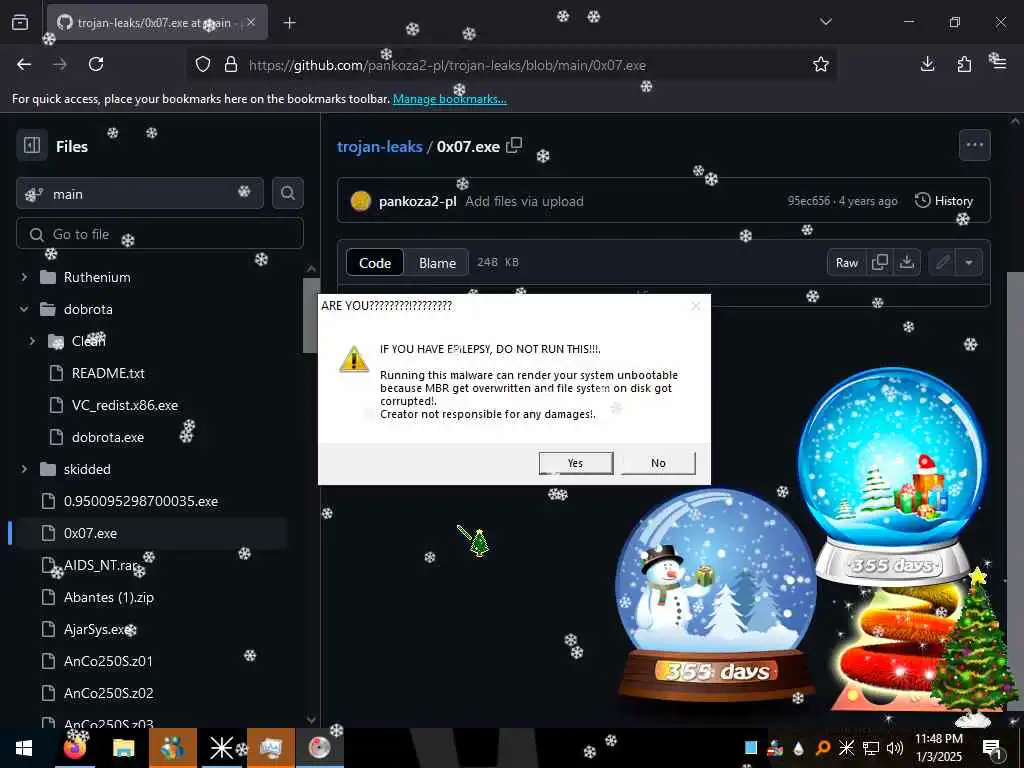The width and height of the screenshot is (1024, 768).
Task: Open more file actions menu
Action: point(974,145)
